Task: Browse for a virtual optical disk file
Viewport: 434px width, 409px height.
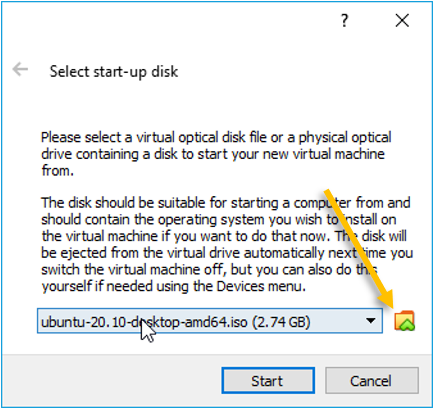Action: coord(405,321)
